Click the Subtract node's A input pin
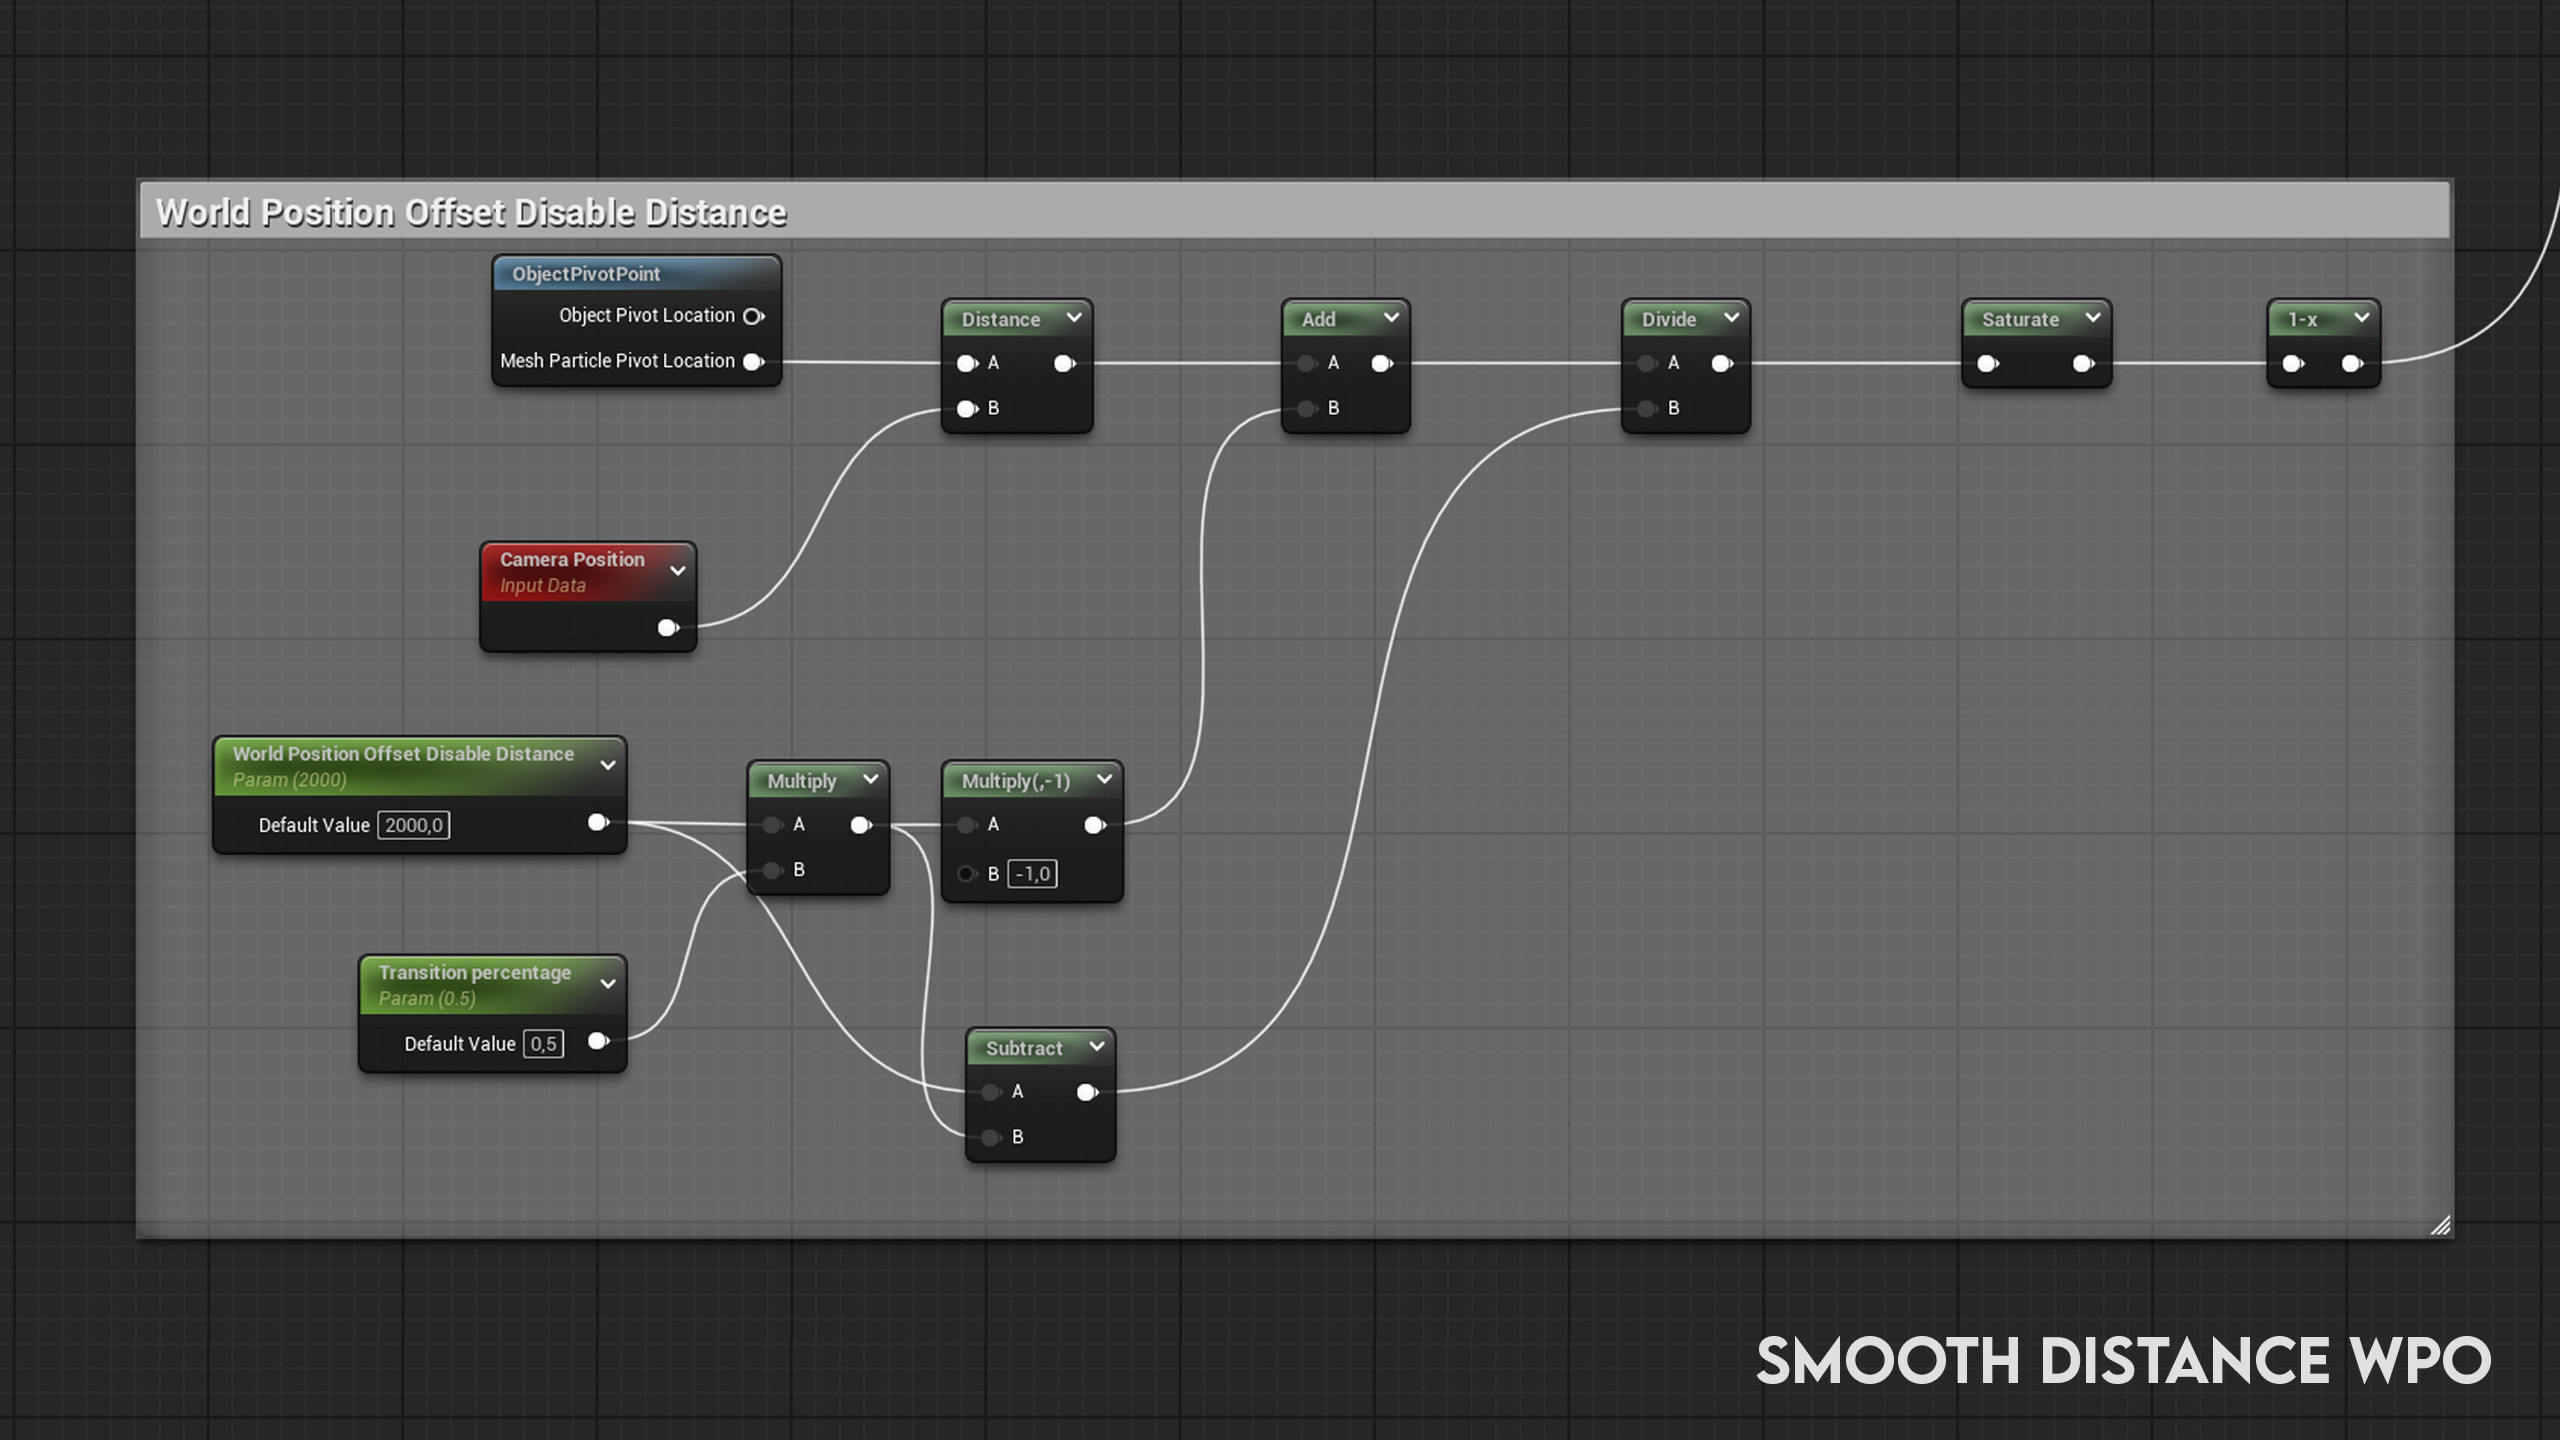The height and width of the screenshot is (1440, 2560). (990, 1092)
